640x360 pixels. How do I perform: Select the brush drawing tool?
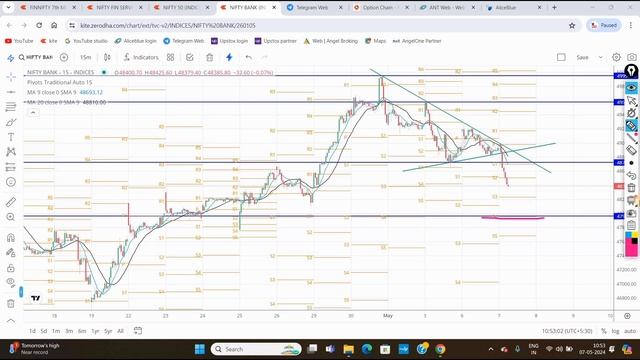click(11, 122)
